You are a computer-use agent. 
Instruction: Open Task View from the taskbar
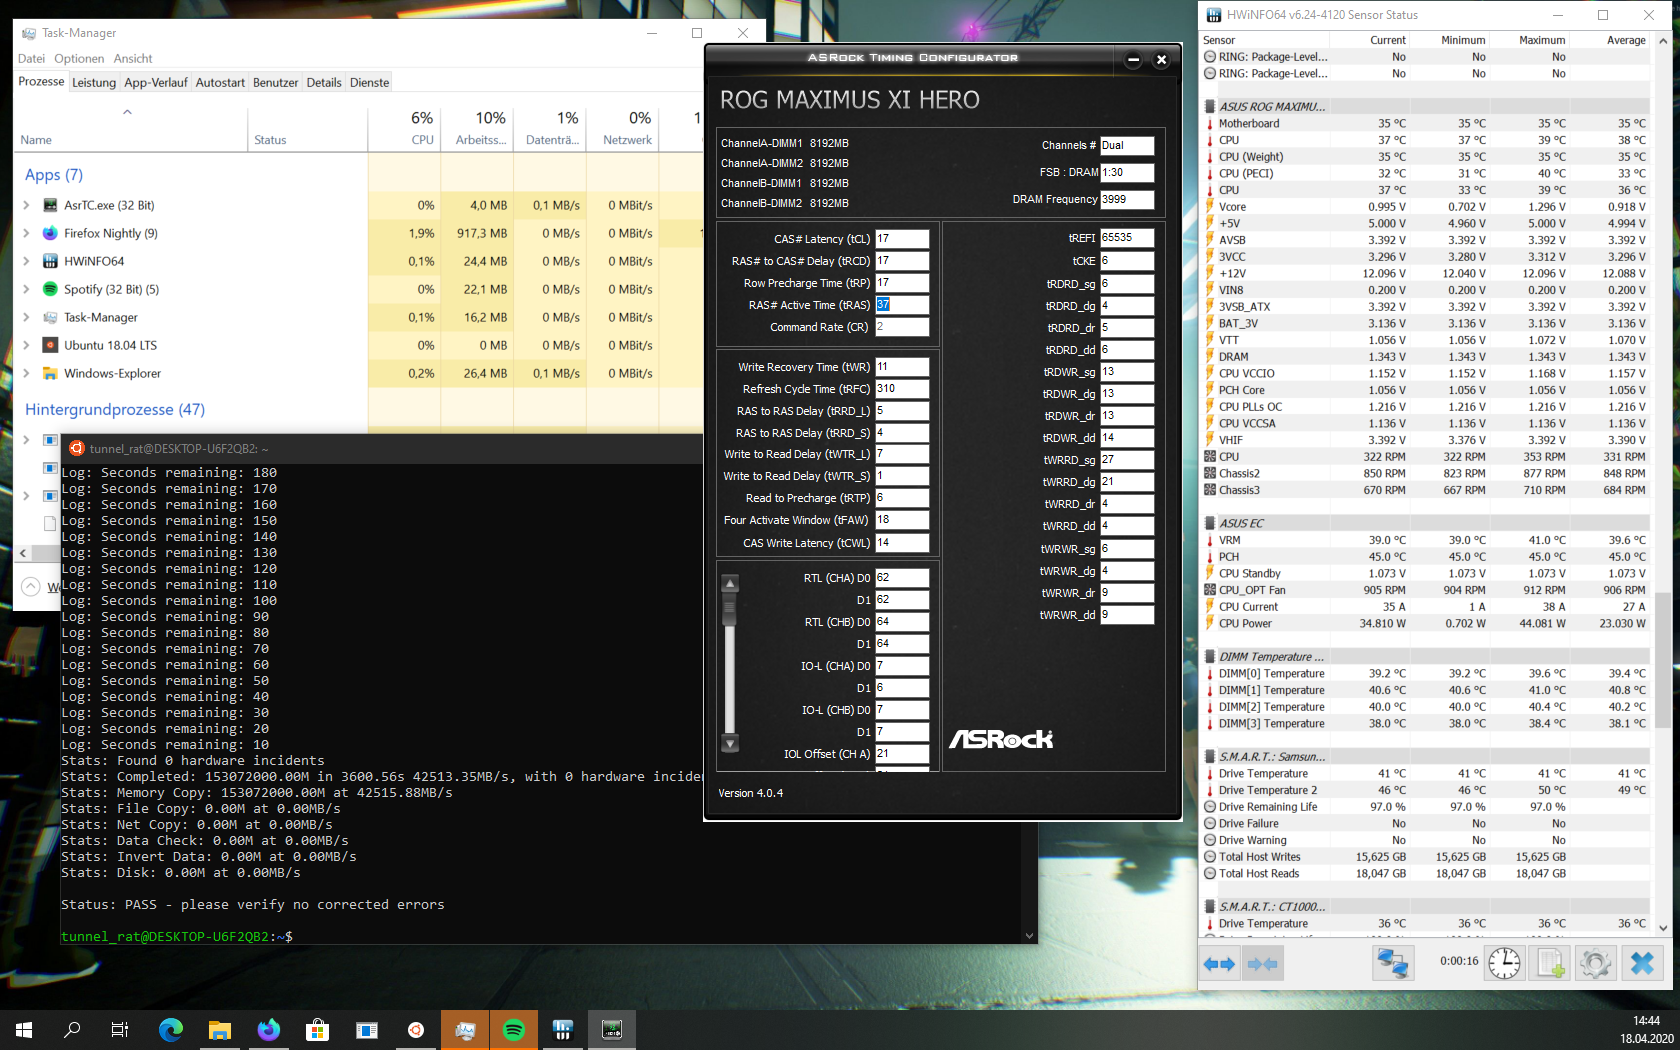click(x=120, y=1029)
